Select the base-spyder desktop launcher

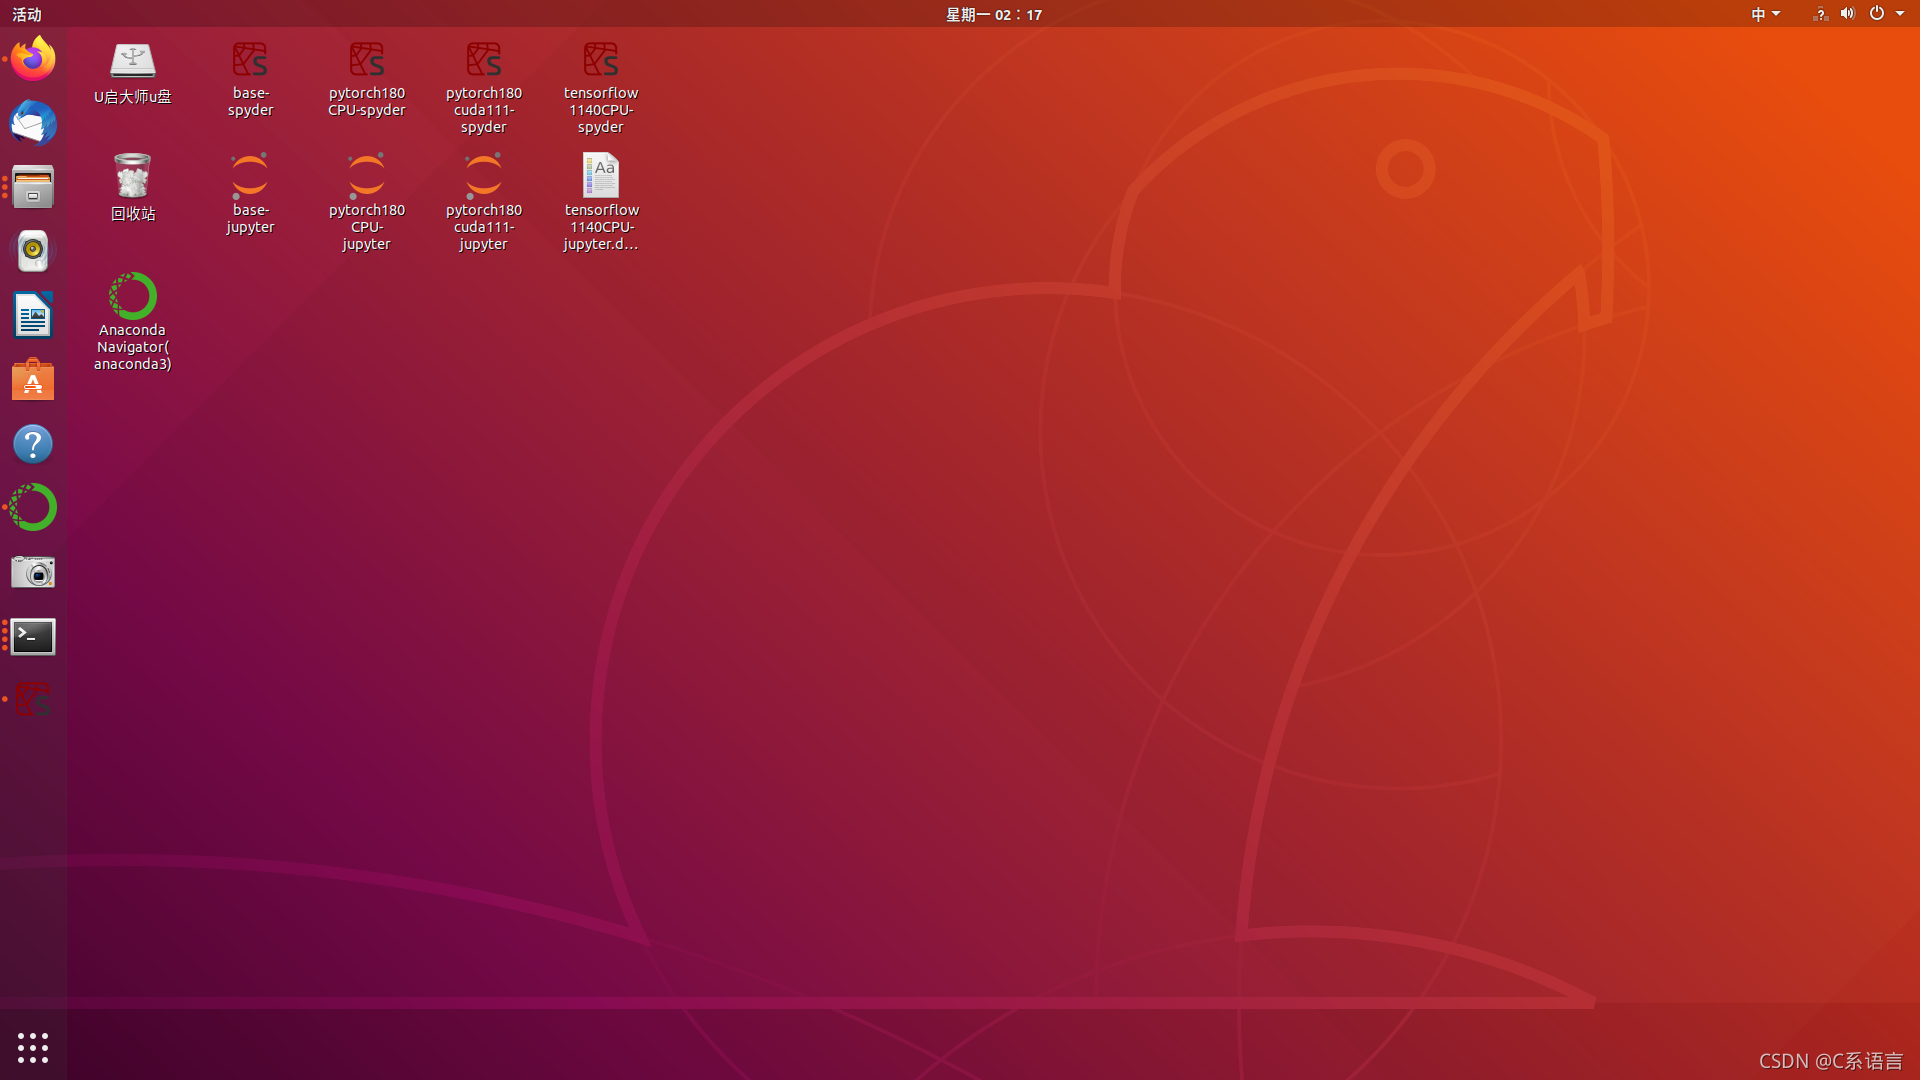[x=250, y=80]
